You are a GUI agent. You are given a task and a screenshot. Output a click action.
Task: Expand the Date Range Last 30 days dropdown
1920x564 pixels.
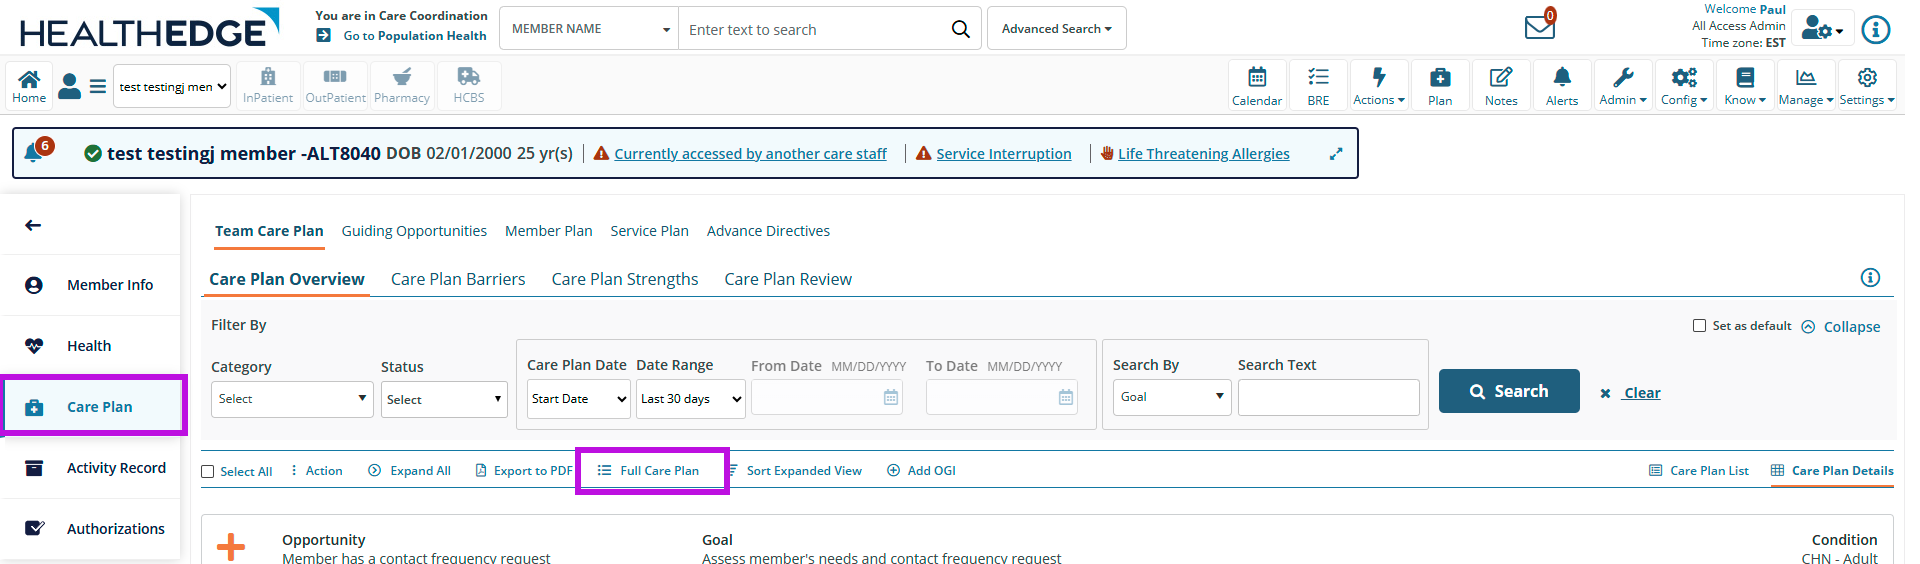pos(690,399)
